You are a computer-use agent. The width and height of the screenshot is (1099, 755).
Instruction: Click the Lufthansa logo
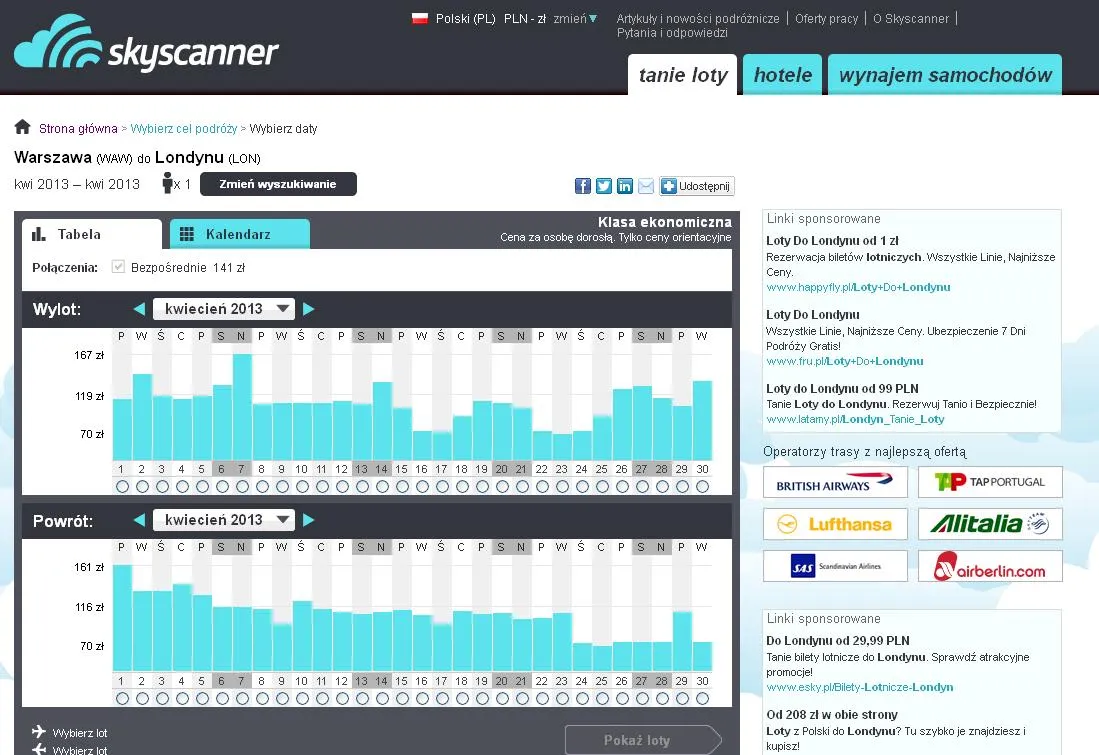[x=835, y=524]
